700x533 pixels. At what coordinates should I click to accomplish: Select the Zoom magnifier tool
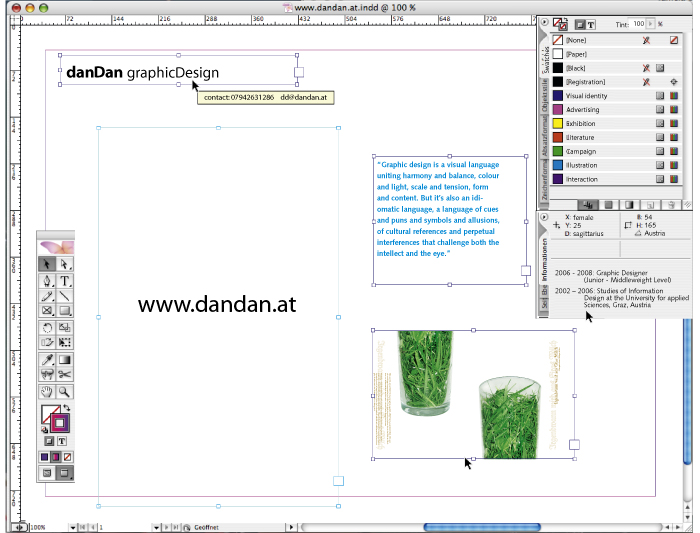[x=65, y=391]
